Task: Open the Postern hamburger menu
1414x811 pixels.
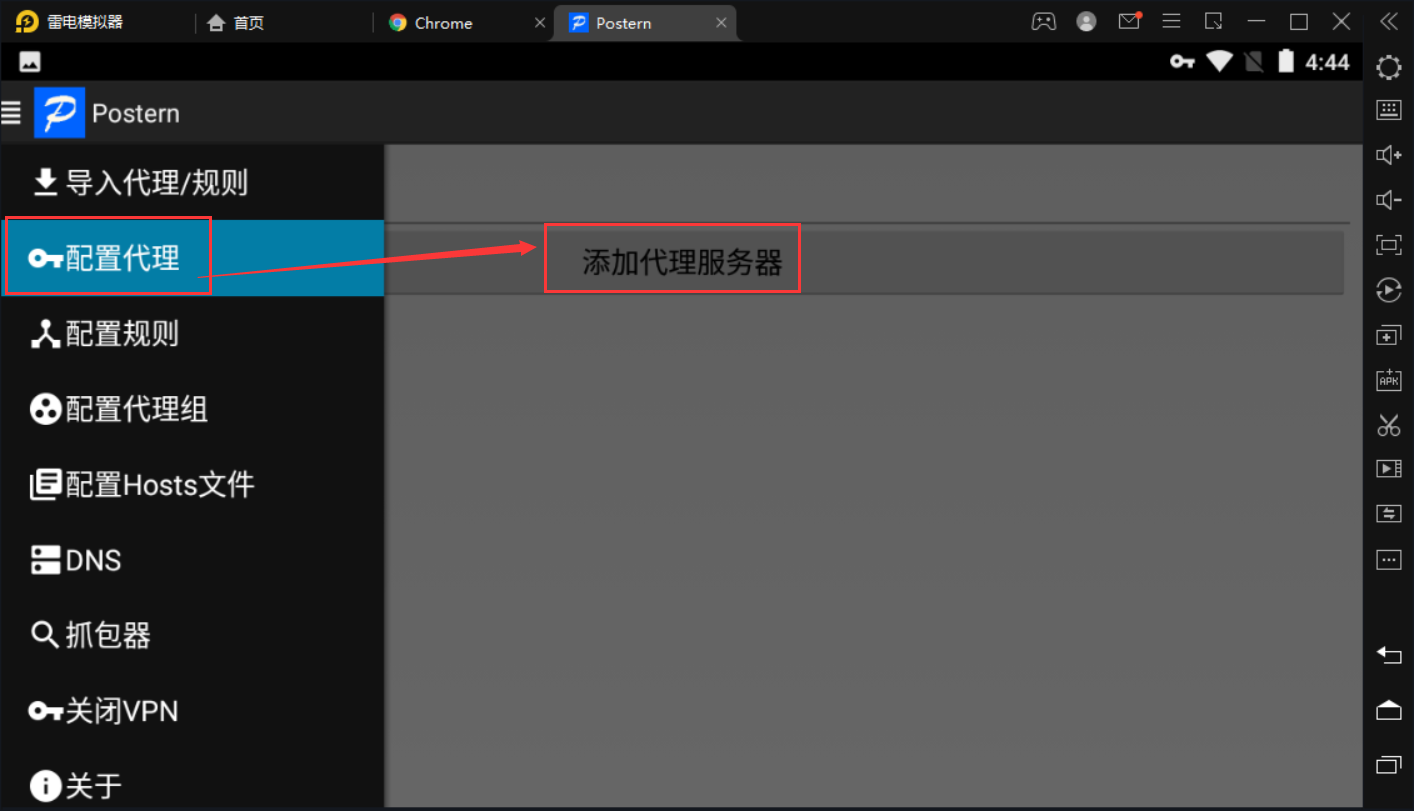Action: [x=11, y=112]
